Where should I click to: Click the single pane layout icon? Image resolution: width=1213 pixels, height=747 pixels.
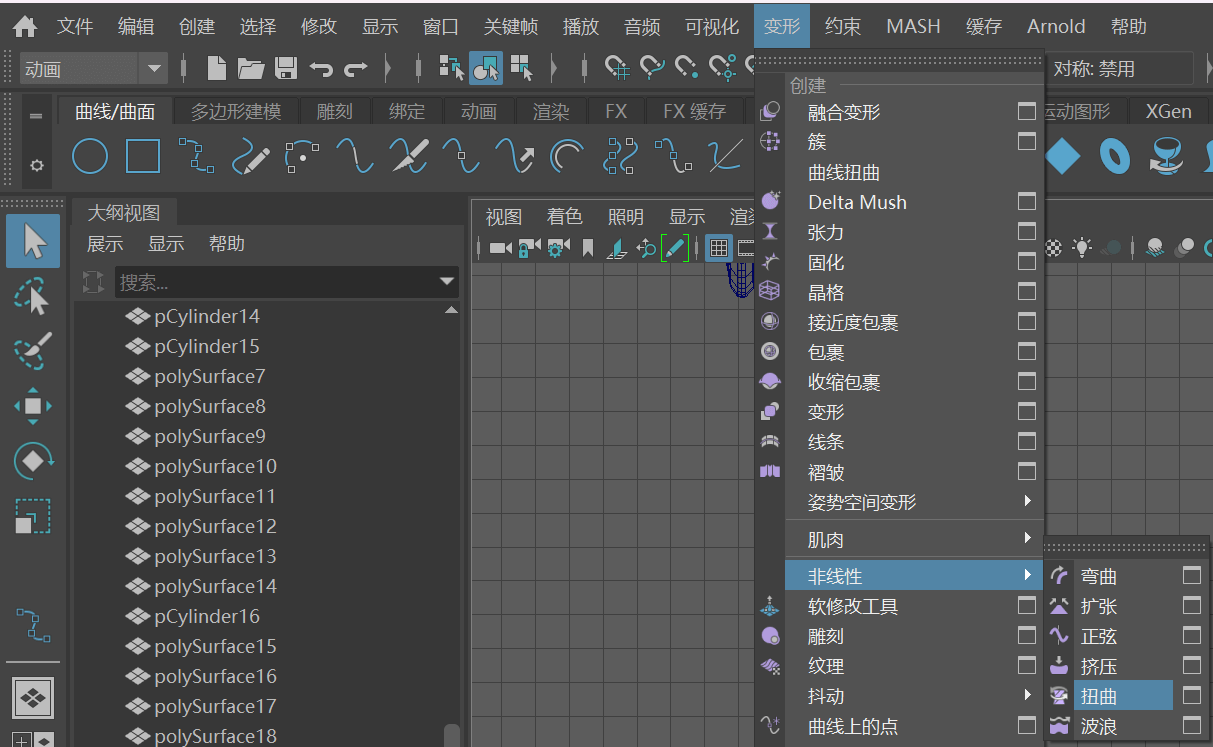[33, 698]
